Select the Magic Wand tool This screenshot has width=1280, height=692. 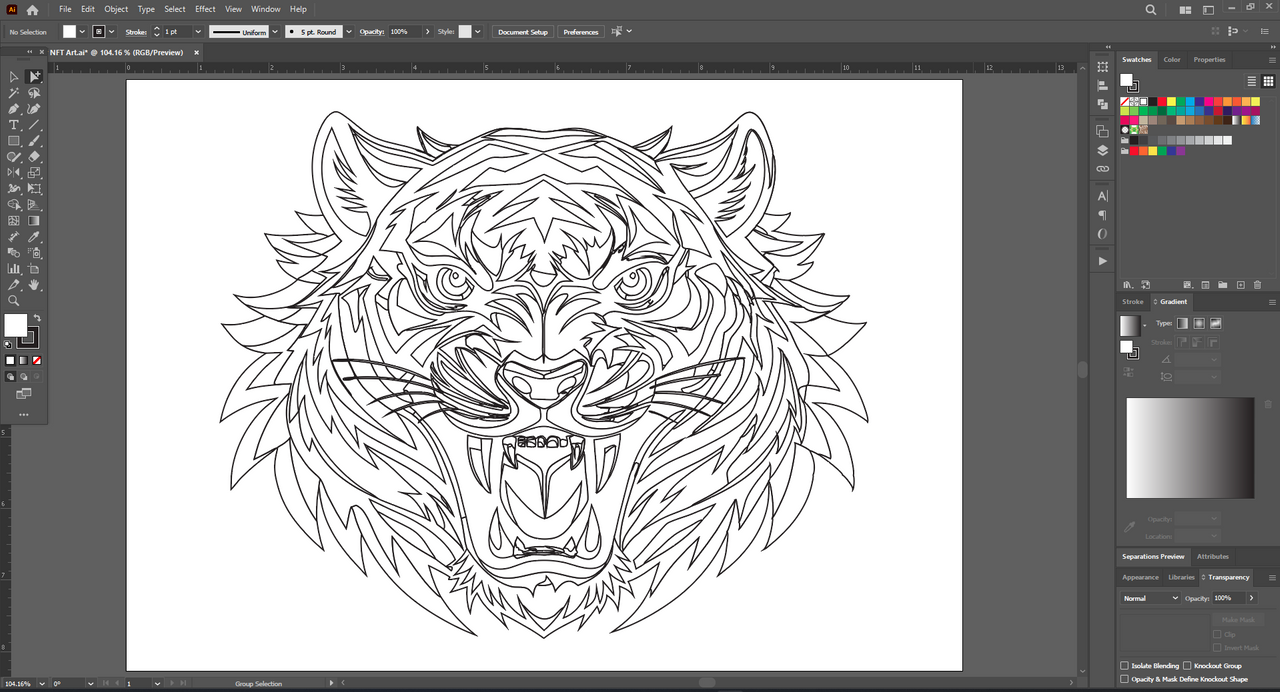coord(14,93)
